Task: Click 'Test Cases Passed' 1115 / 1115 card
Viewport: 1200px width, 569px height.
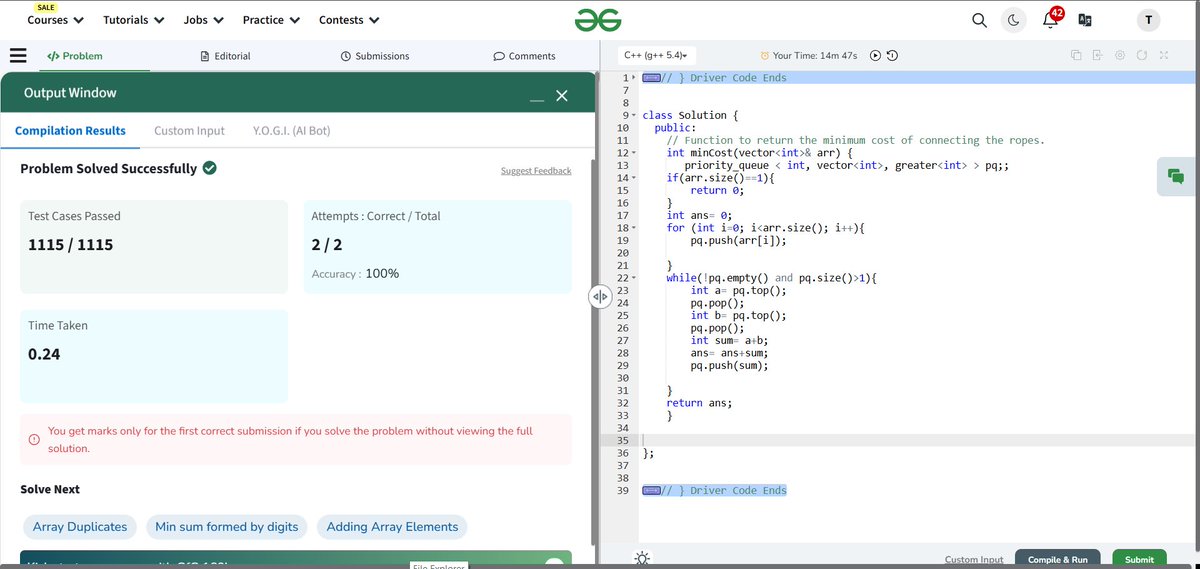Action: 154,247
